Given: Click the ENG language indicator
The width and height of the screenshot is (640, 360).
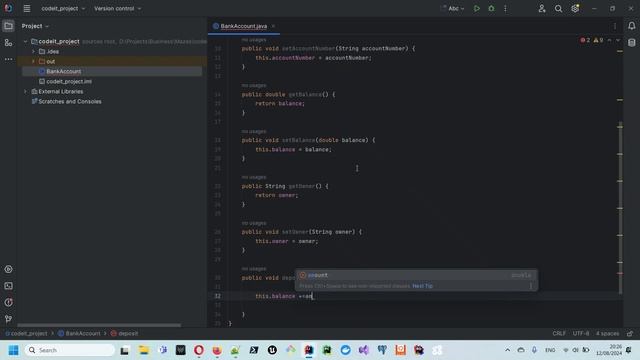Looking at the screenshot, I should (x=550, y=350).
